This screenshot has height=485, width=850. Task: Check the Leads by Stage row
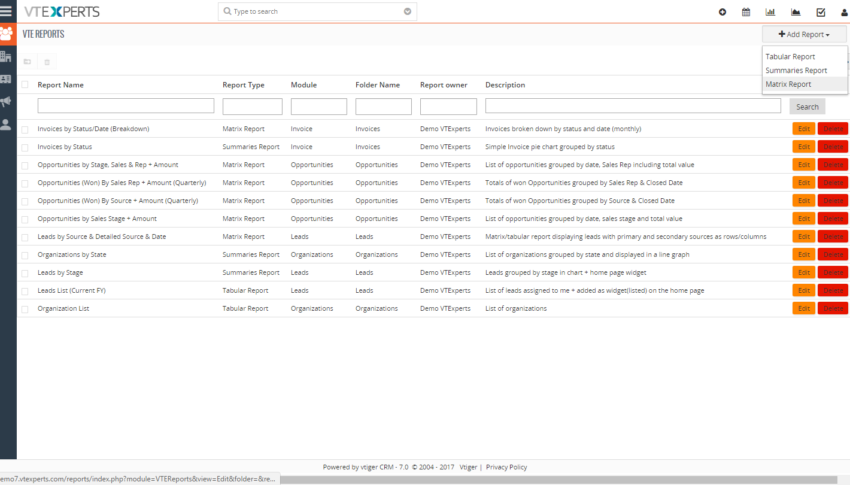coord(25,273)
